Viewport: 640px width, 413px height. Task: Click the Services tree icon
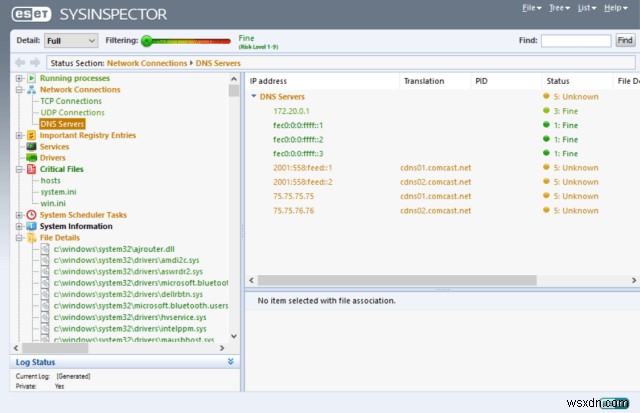31,147
